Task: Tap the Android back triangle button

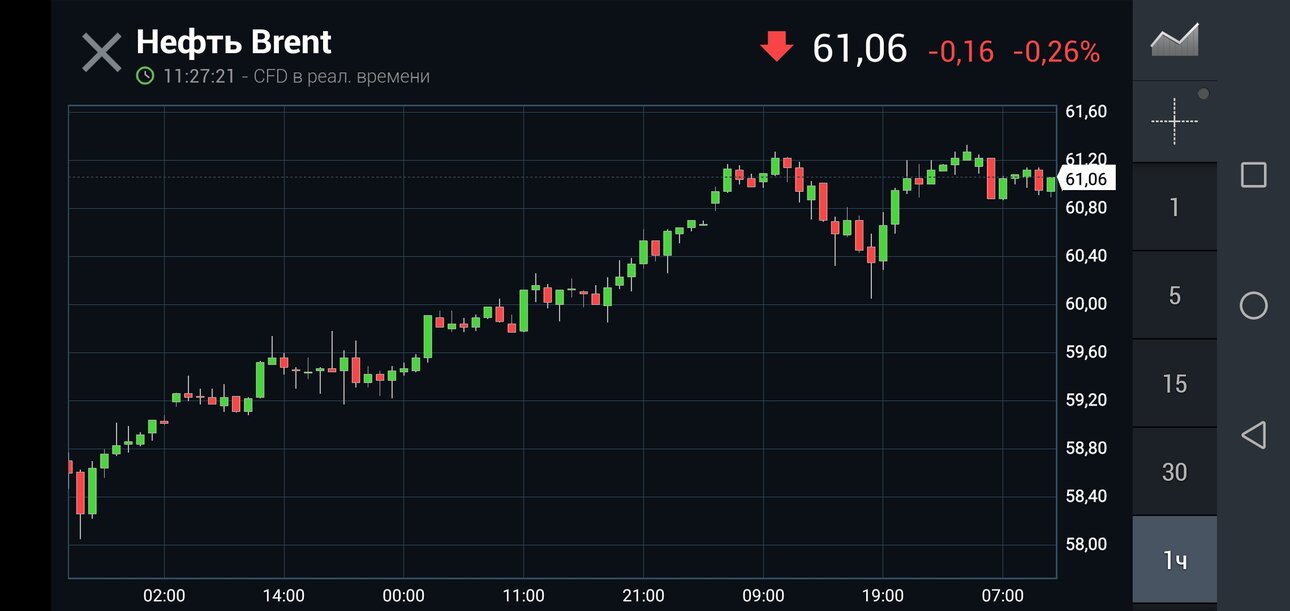Action: tap(1253, 434)
